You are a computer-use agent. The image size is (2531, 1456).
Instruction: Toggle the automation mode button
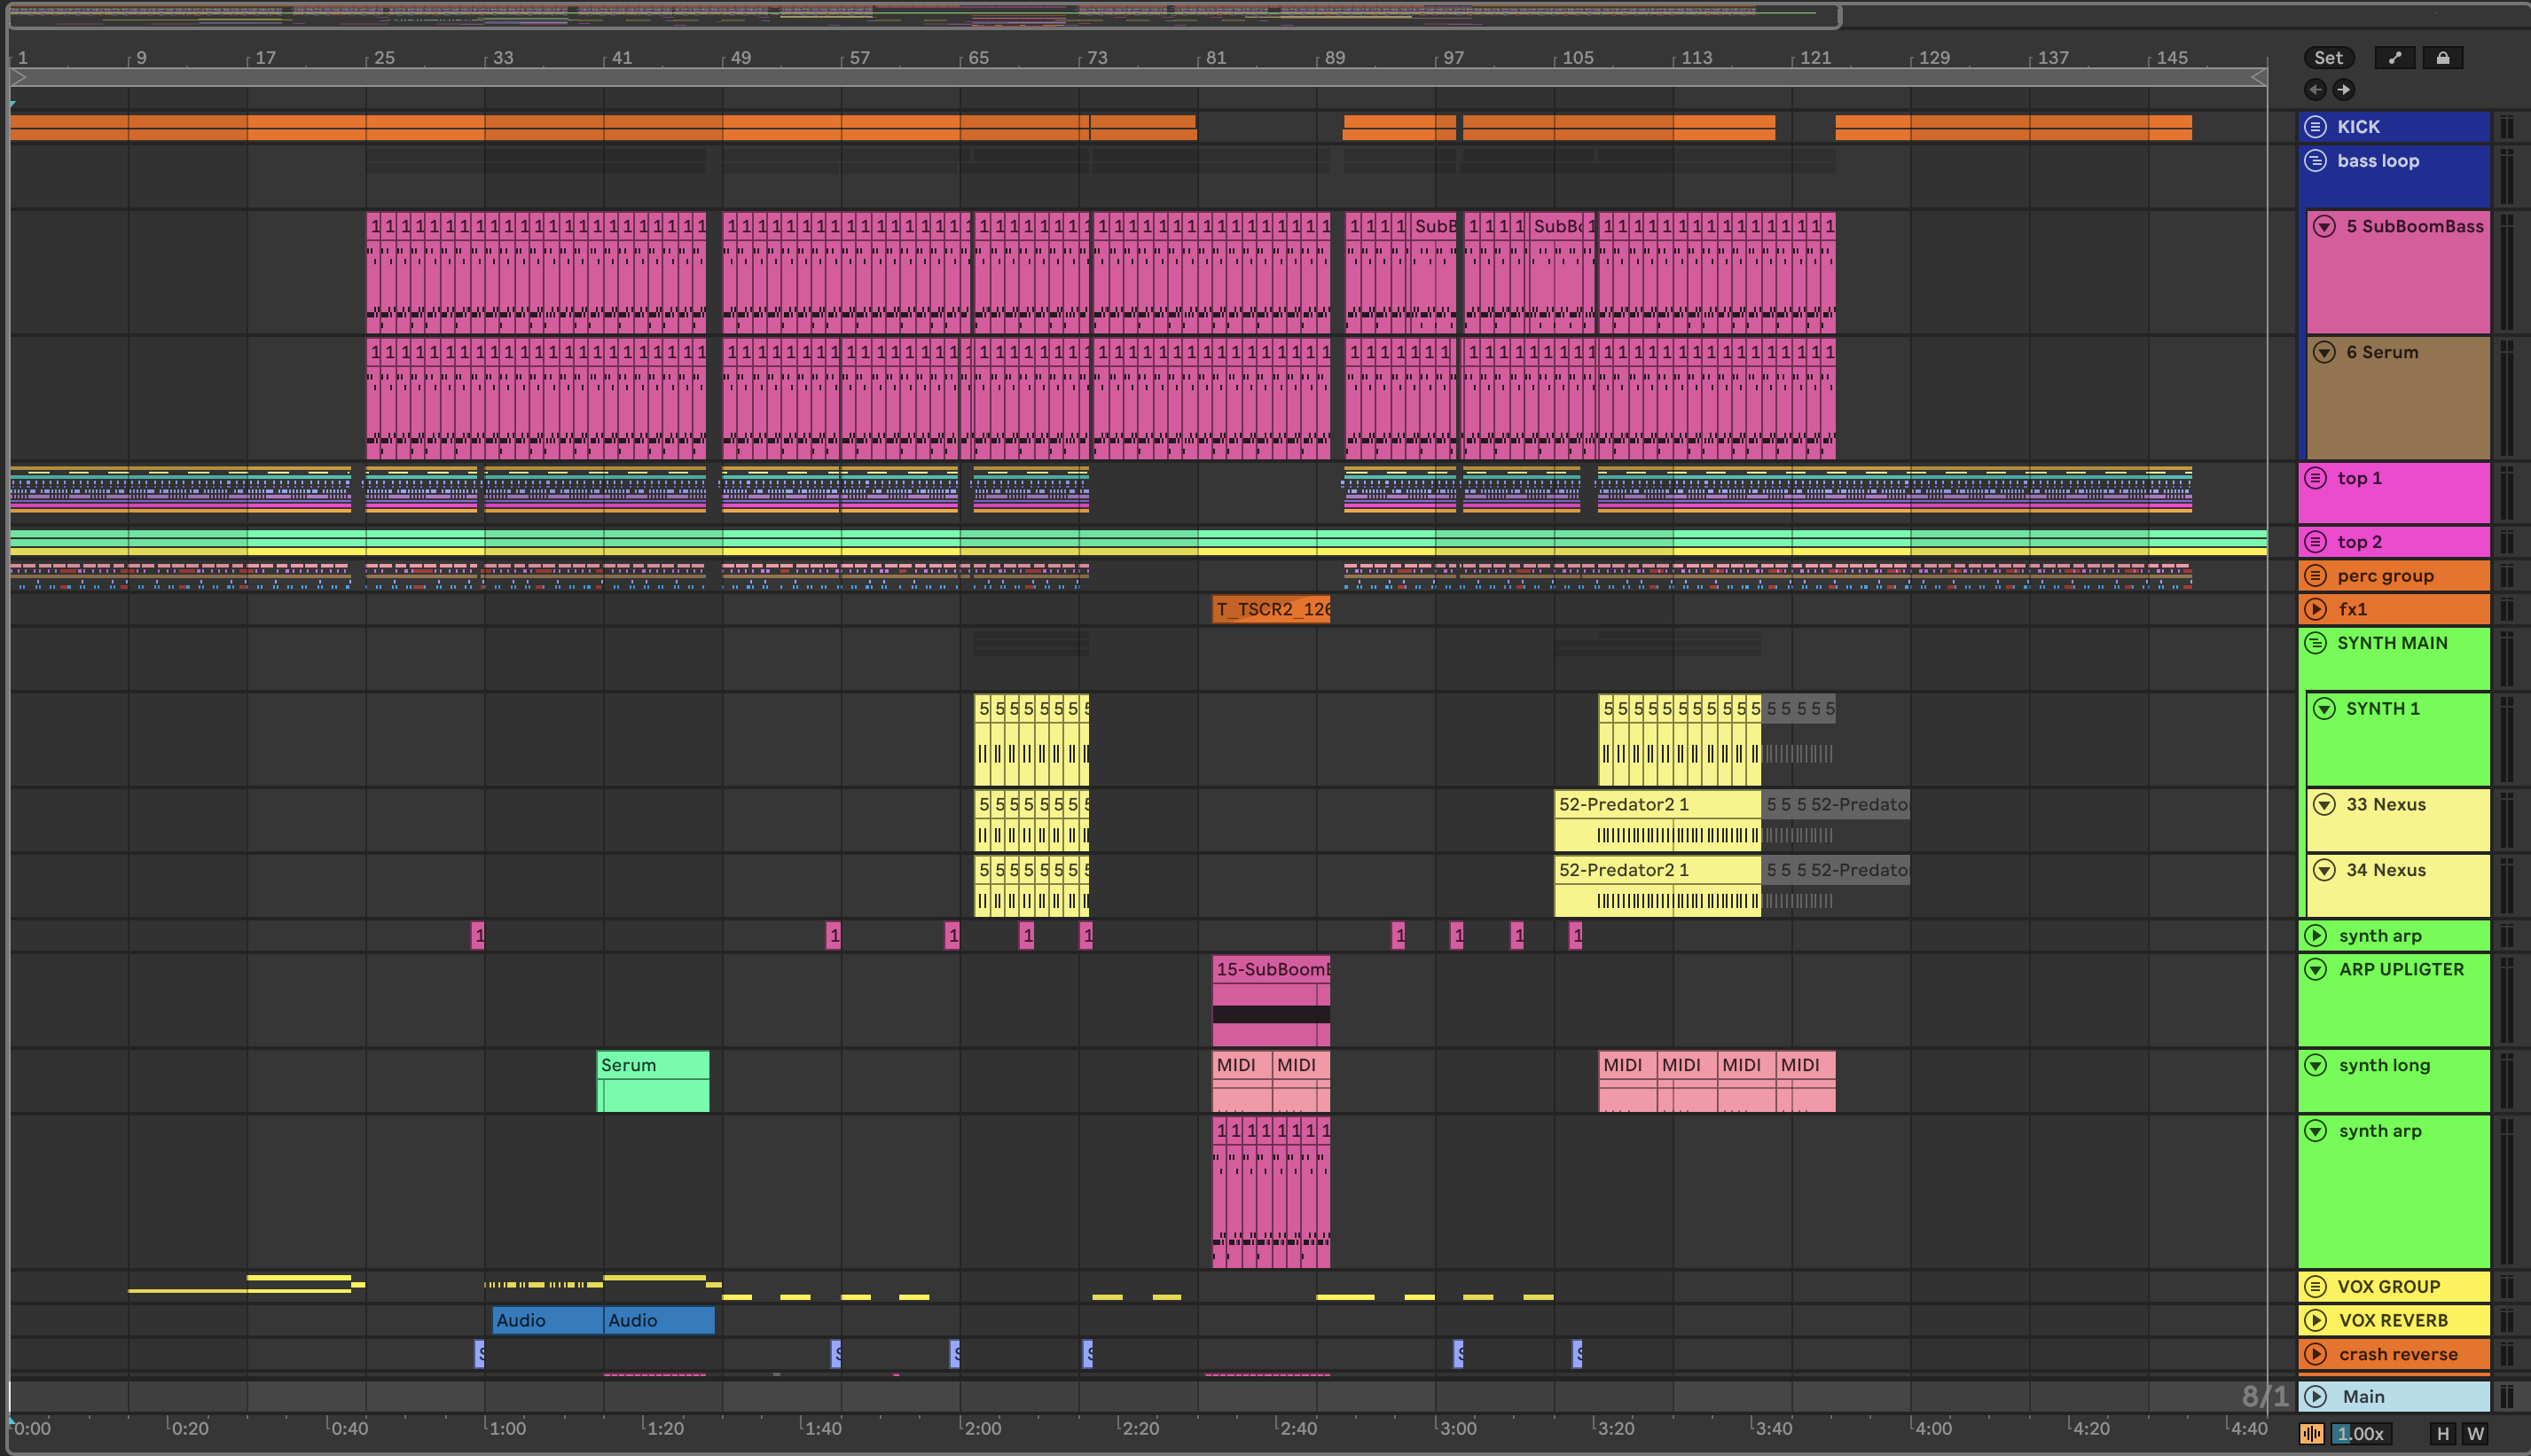(2395, 58)
